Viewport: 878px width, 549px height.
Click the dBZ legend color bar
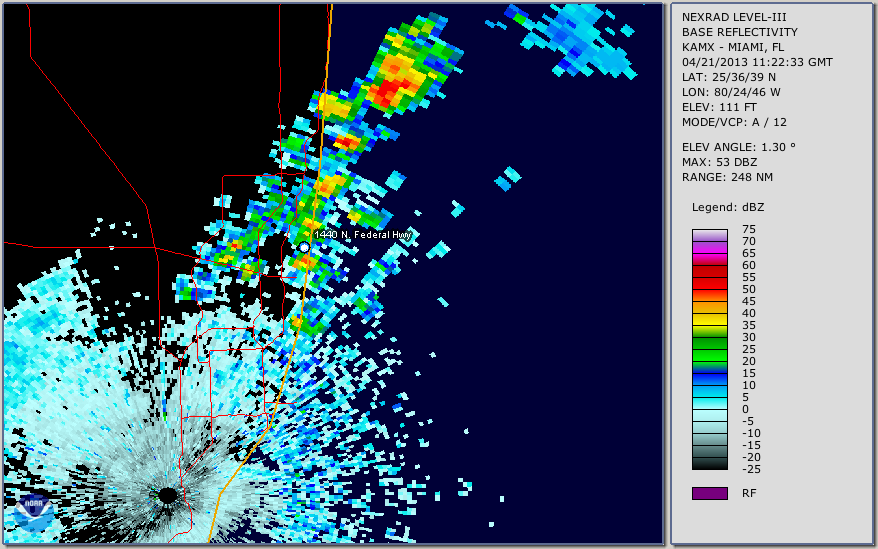coord(710,349)
